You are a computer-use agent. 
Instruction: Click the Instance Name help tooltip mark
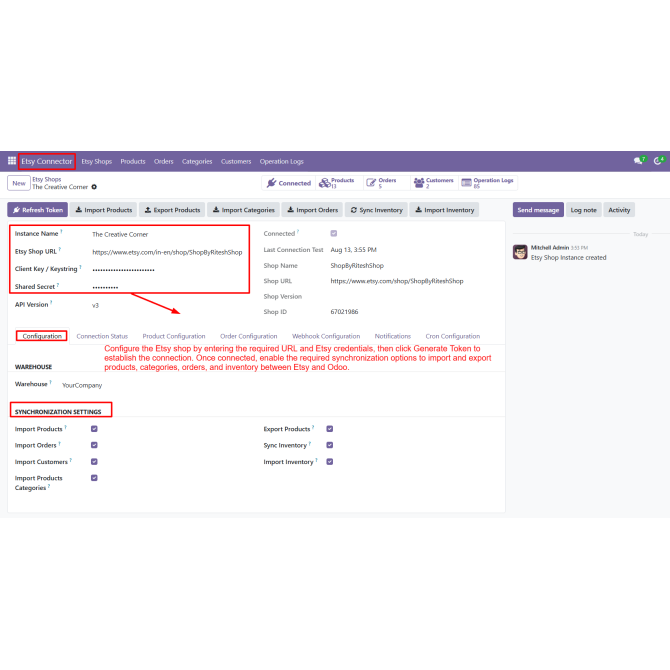(x=61, y=231)
